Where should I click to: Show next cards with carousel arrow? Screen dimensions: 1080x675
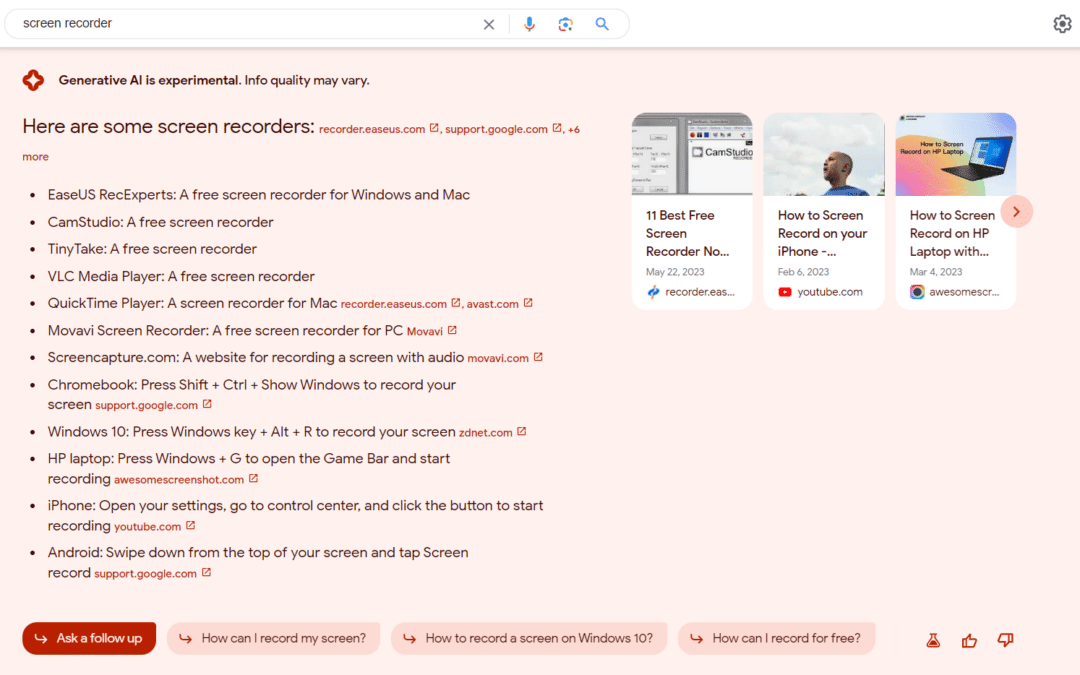[x=1016, y=211]
